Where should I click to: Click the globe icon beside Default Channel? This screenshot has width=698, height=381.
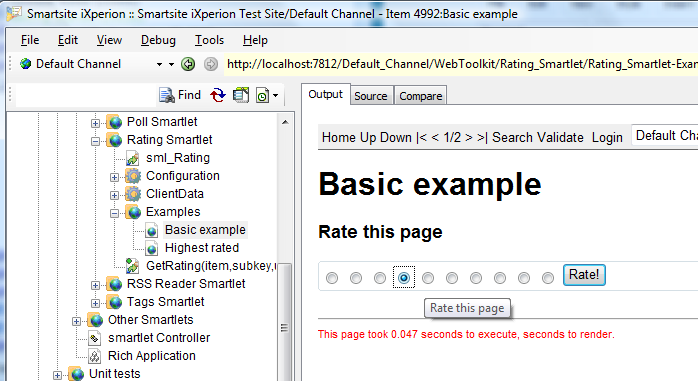25,64
